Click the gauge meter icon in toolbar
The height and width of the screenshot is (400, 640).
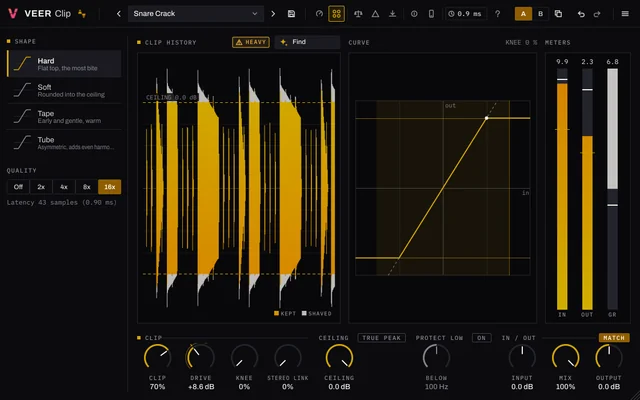pos(319,14)
